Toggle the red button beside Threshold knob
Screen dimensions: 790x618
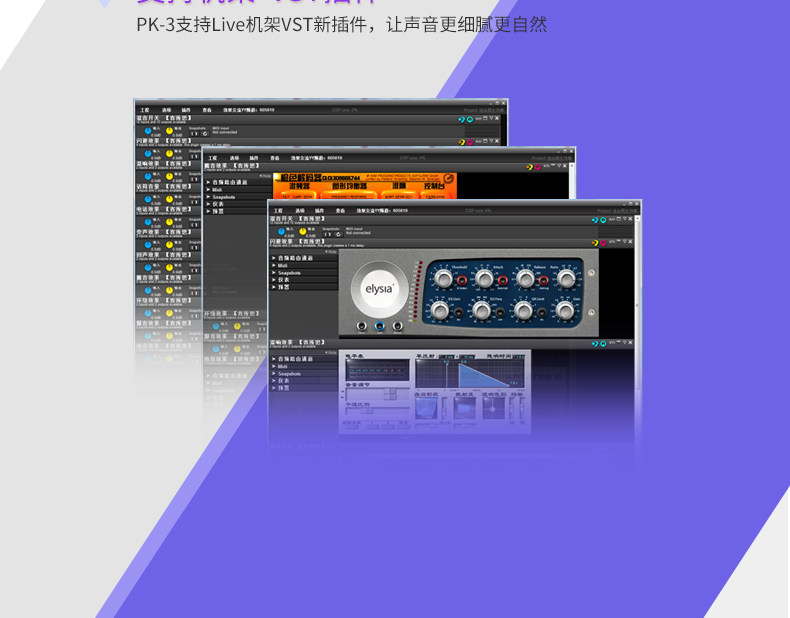coord(462,281)
